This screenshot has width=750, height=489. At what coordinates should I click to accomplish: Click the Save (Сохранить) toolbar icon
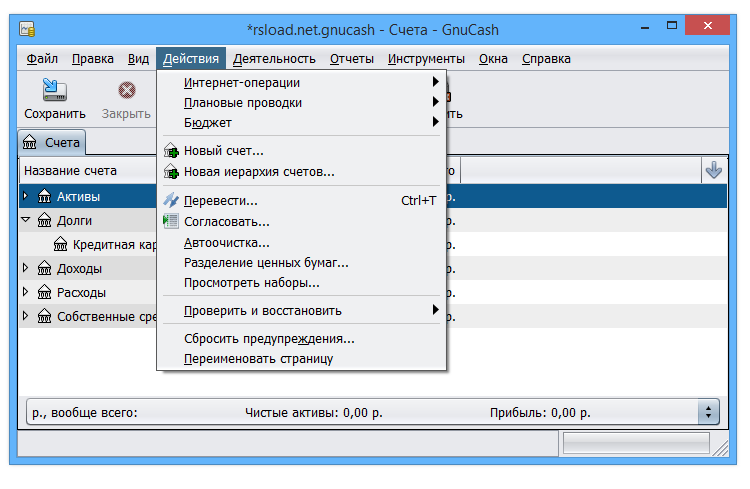click(55, 89)
